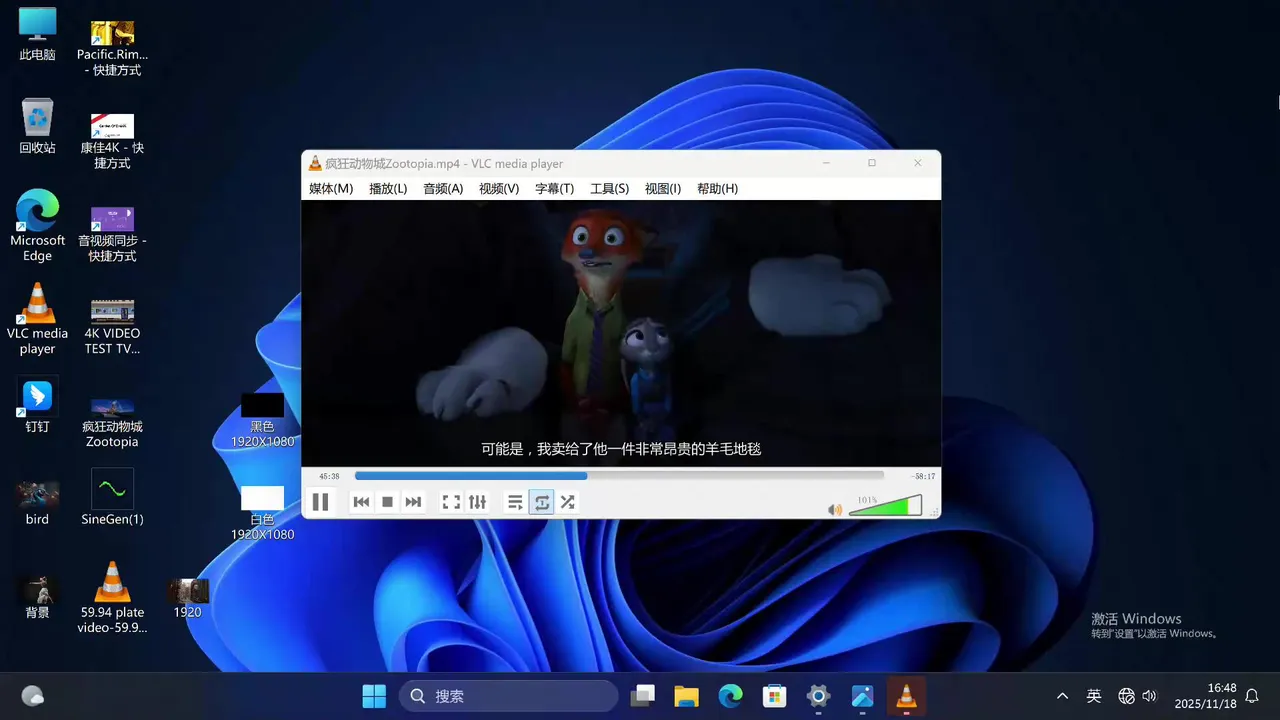The image size is (1280, 720).
Task: Open the Windows Start menu
Action: [x=374, y=696]
